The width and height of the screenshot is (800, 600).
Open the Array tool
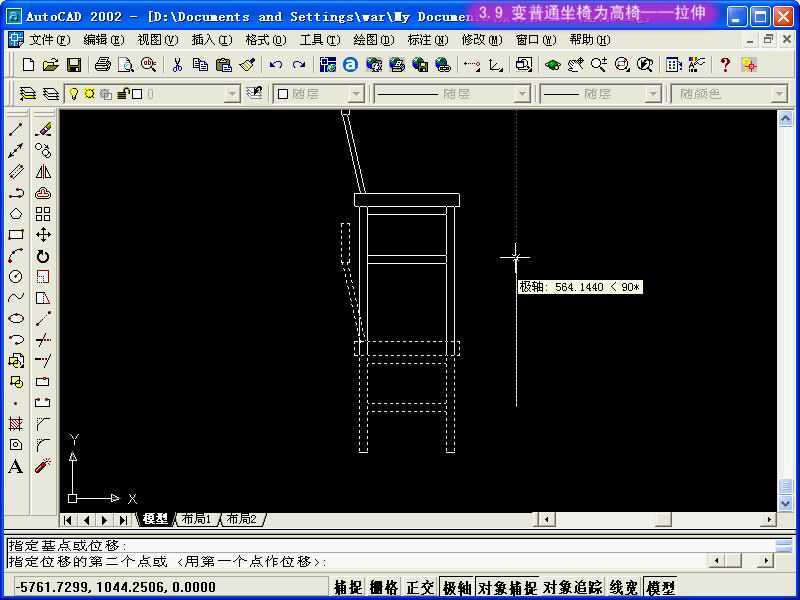pos(43,214)
